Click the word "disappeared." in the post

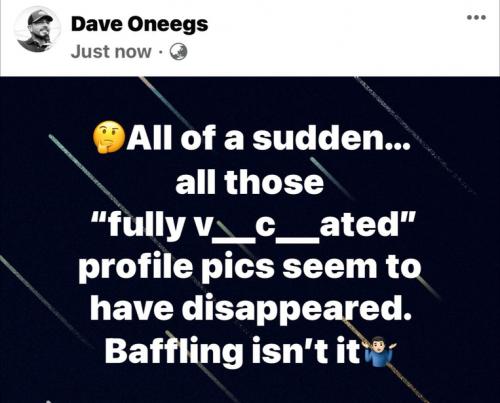pyautogui.click(x=297, y=309)
